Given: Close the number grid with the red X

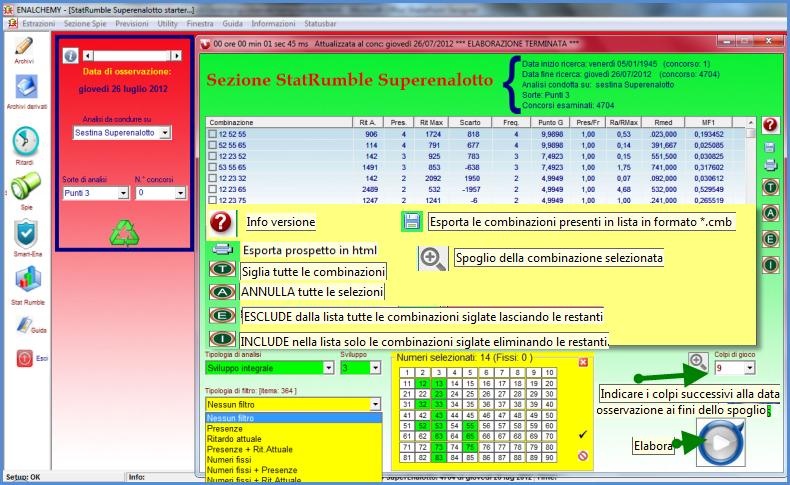Looking at the screenshot, I should pyautogui.click(x=583, y=362).
